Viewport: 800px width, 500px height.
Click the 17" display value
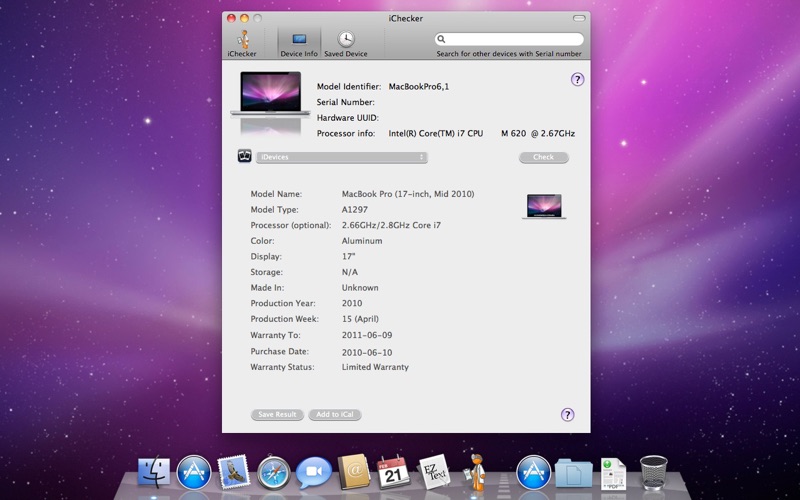point(348,256)
